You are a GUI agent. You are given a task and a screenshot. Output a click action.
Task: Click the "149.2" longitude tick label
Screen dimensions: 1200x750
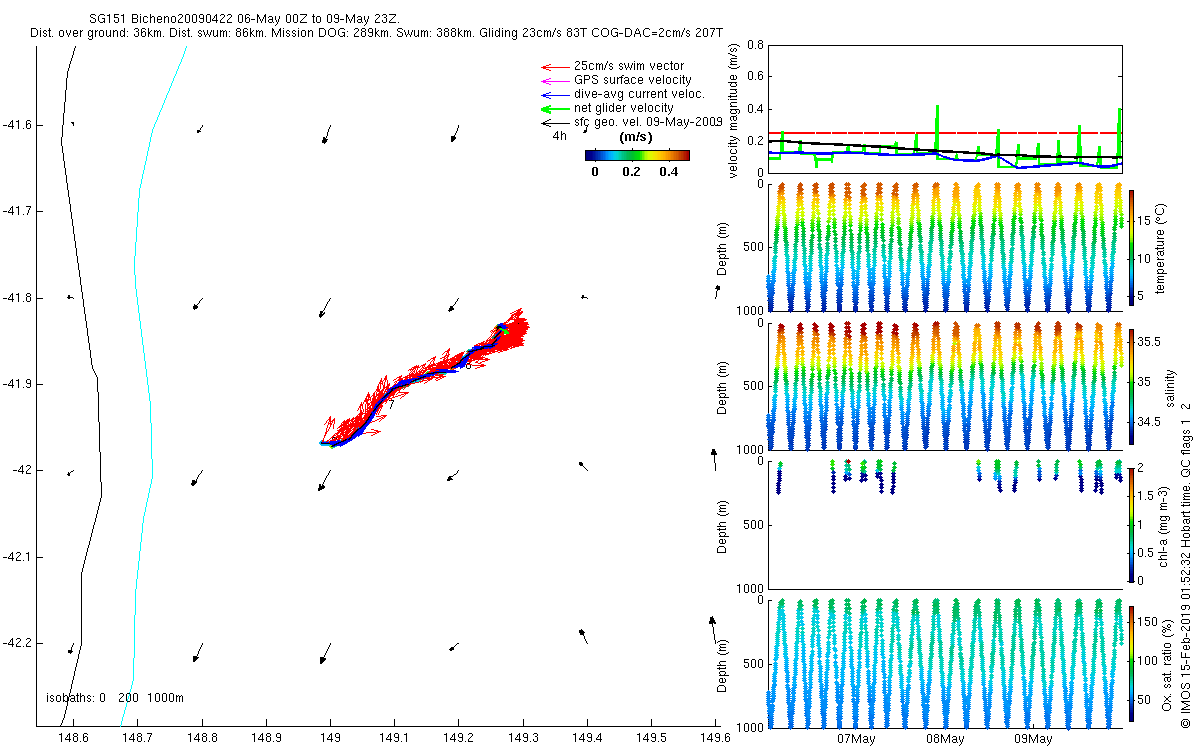(x=459, y=738)
